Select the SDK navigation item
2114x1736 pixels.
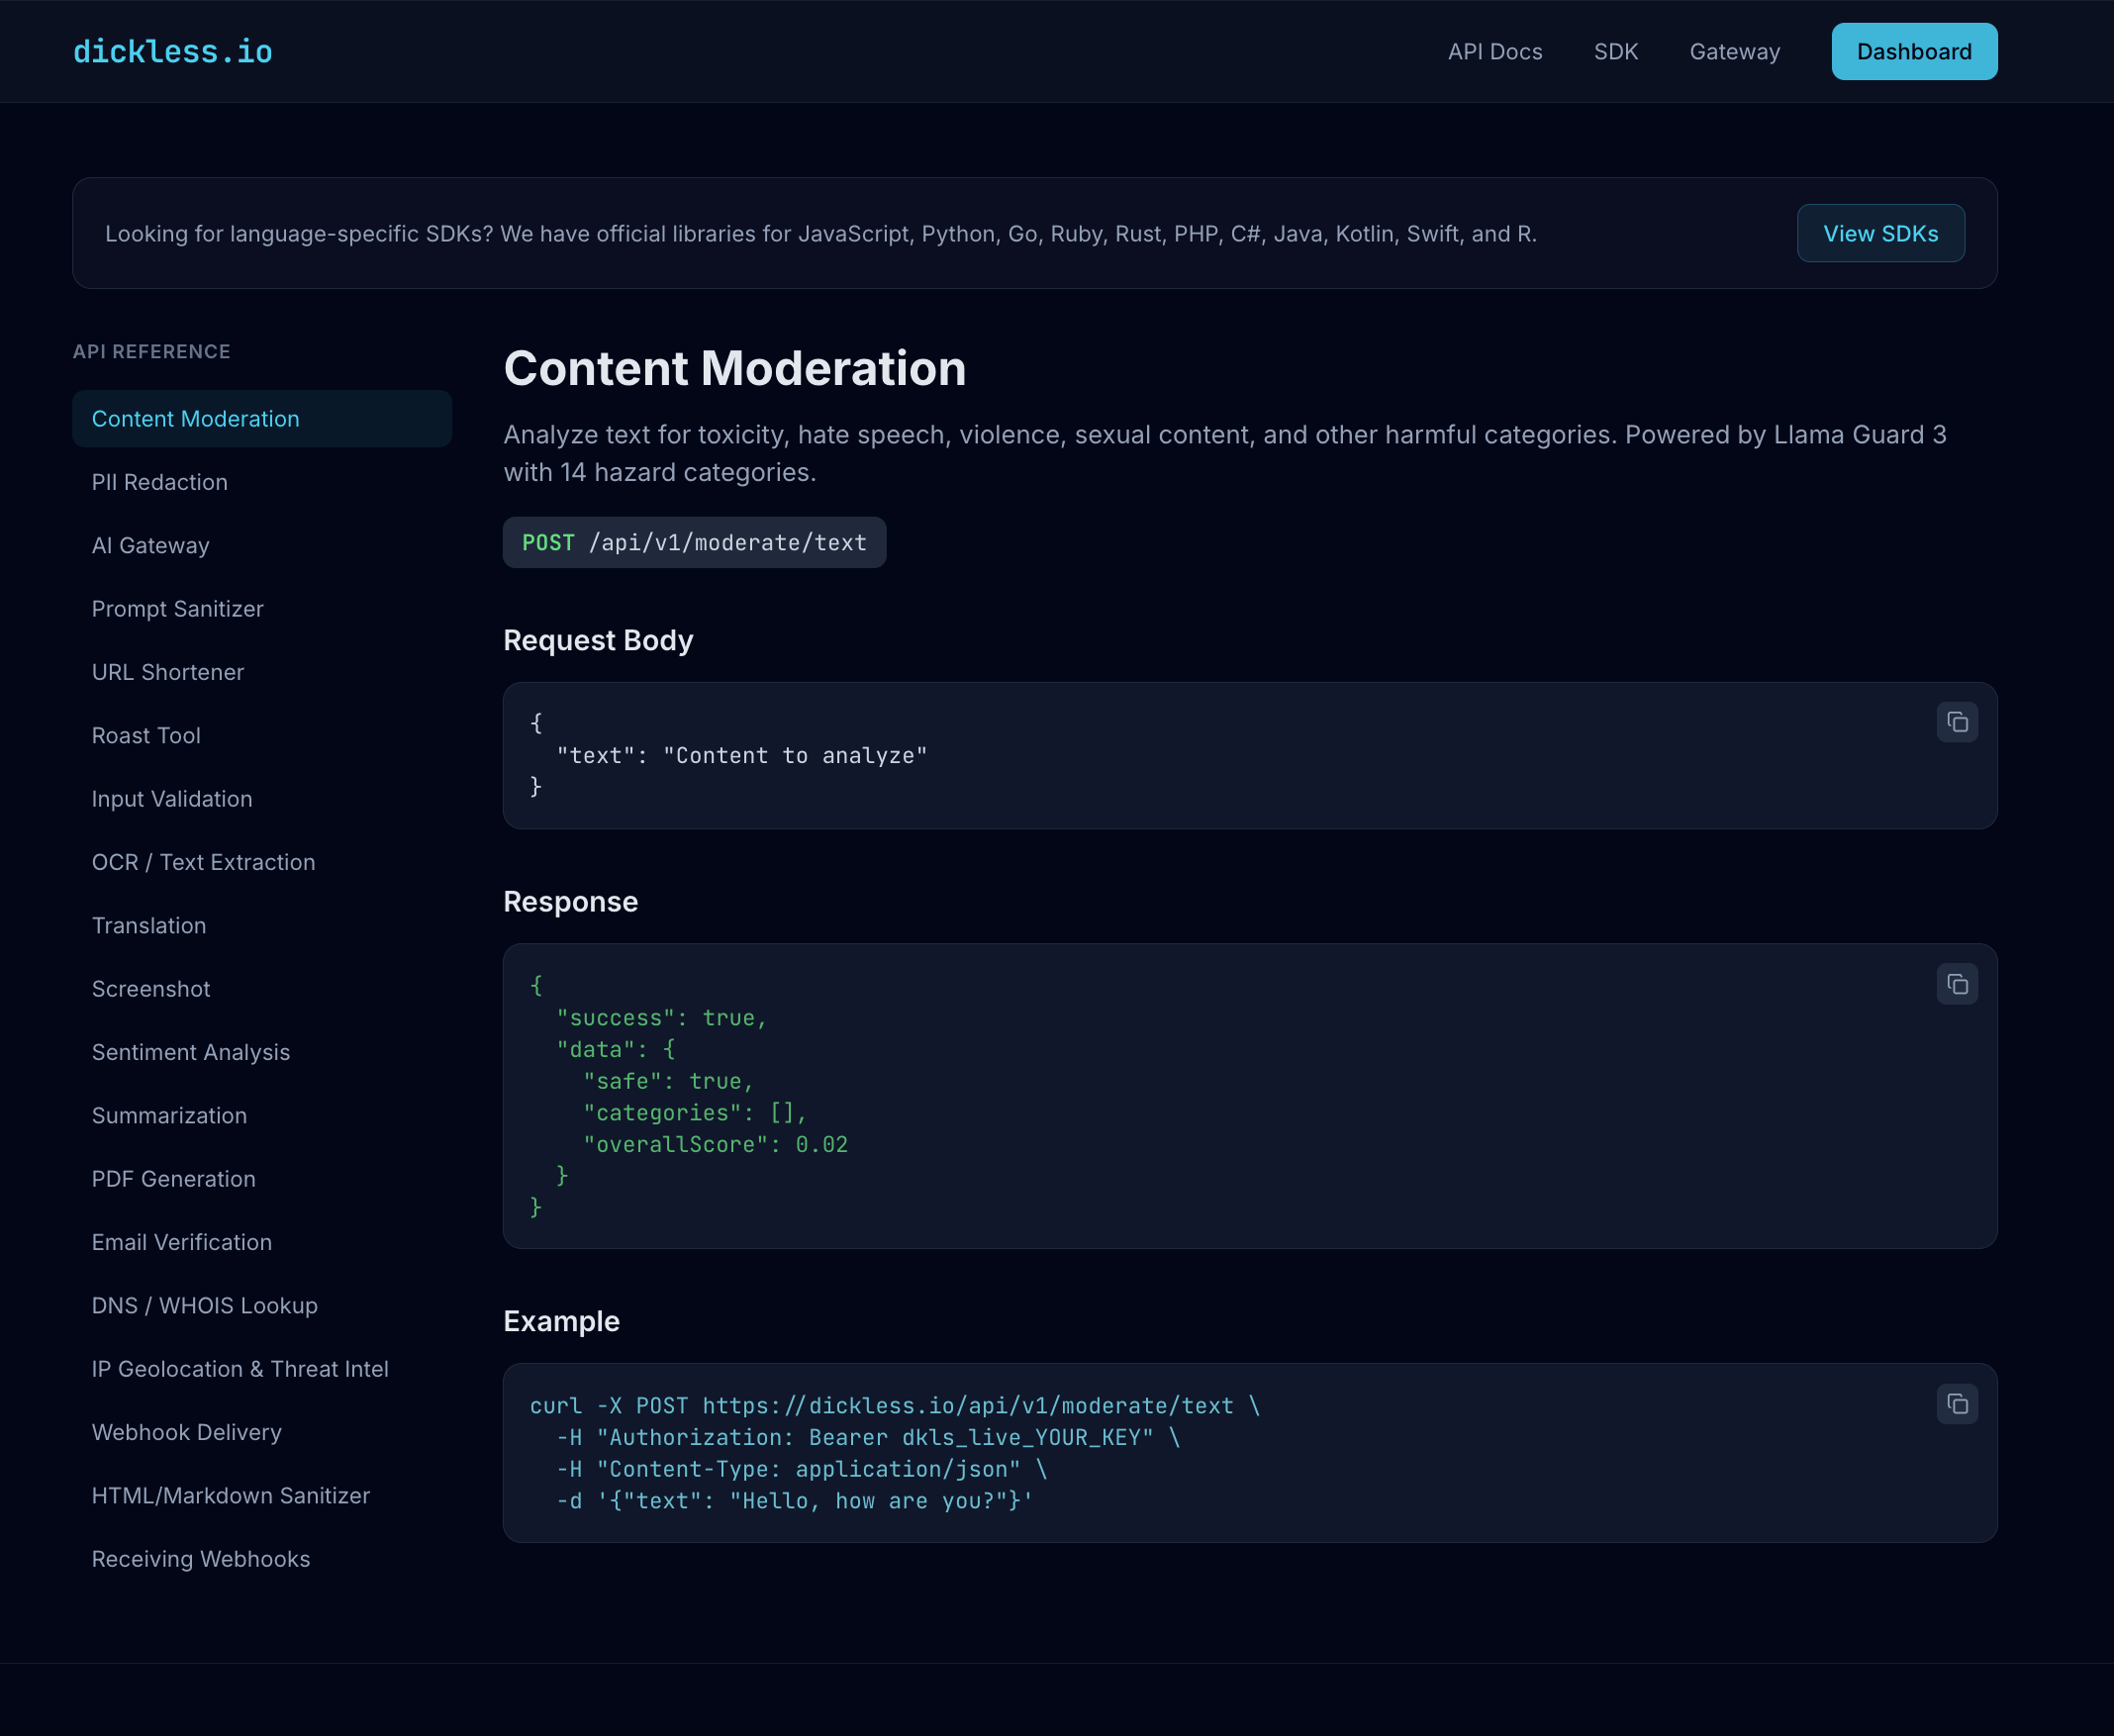[x=1616, y=51]
